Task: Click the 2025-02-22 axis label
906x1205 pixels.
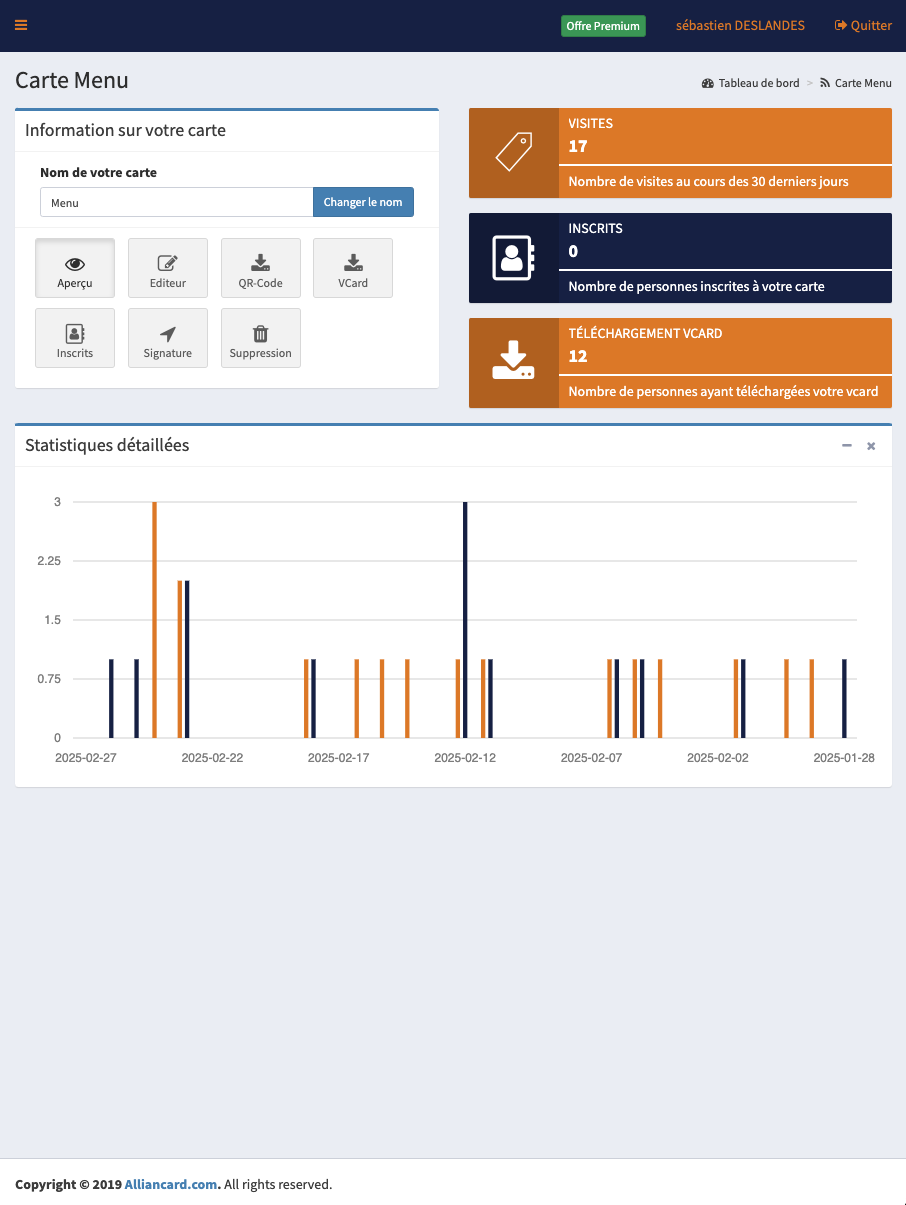Action: coord(212,758)
